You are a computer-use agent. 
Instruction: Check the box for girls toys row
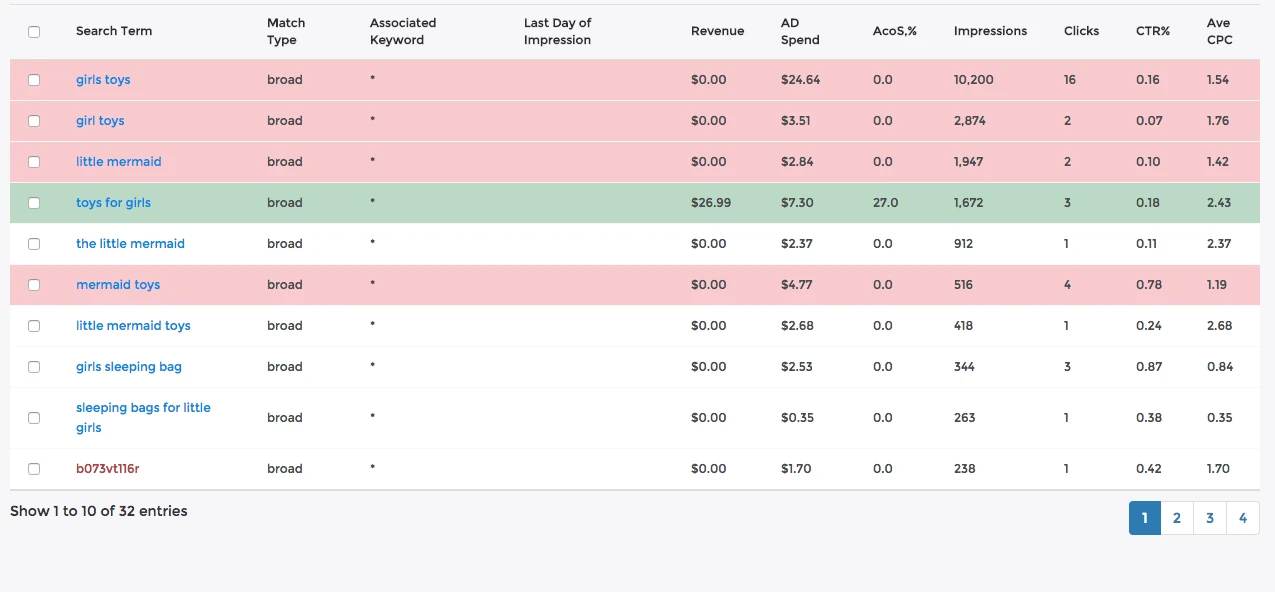point(34,80)
